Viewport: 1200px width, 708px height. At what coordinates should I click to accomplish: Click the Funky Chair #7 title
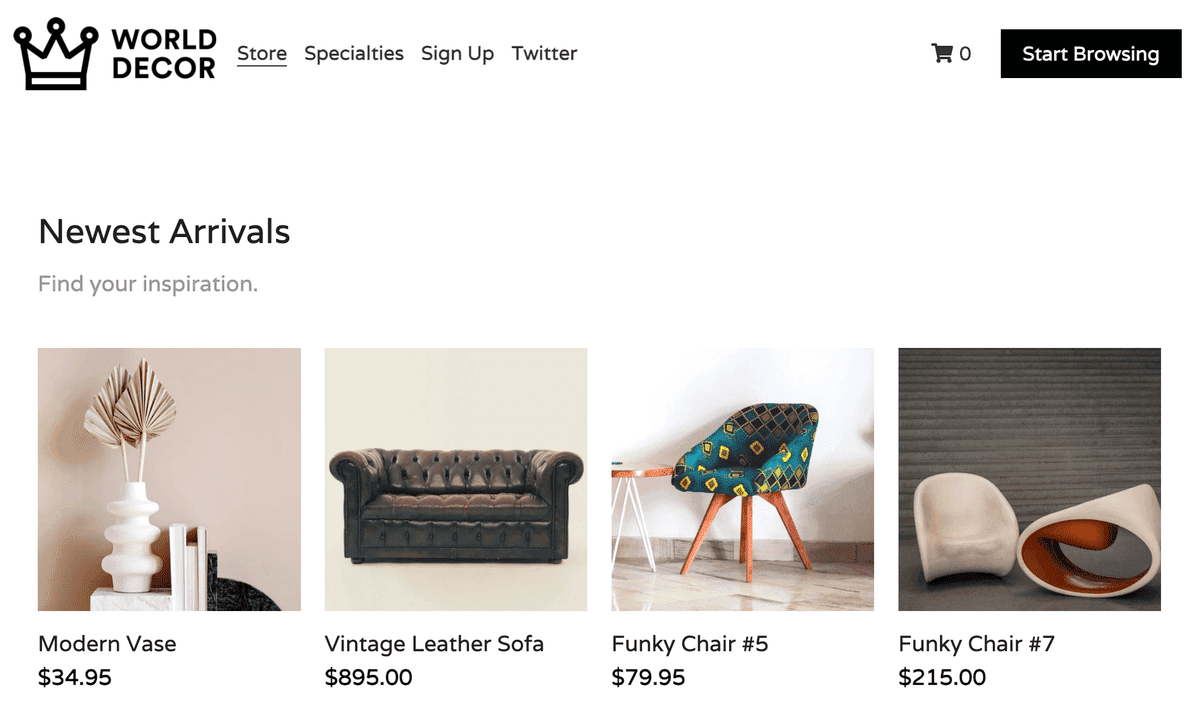(976, 644)
